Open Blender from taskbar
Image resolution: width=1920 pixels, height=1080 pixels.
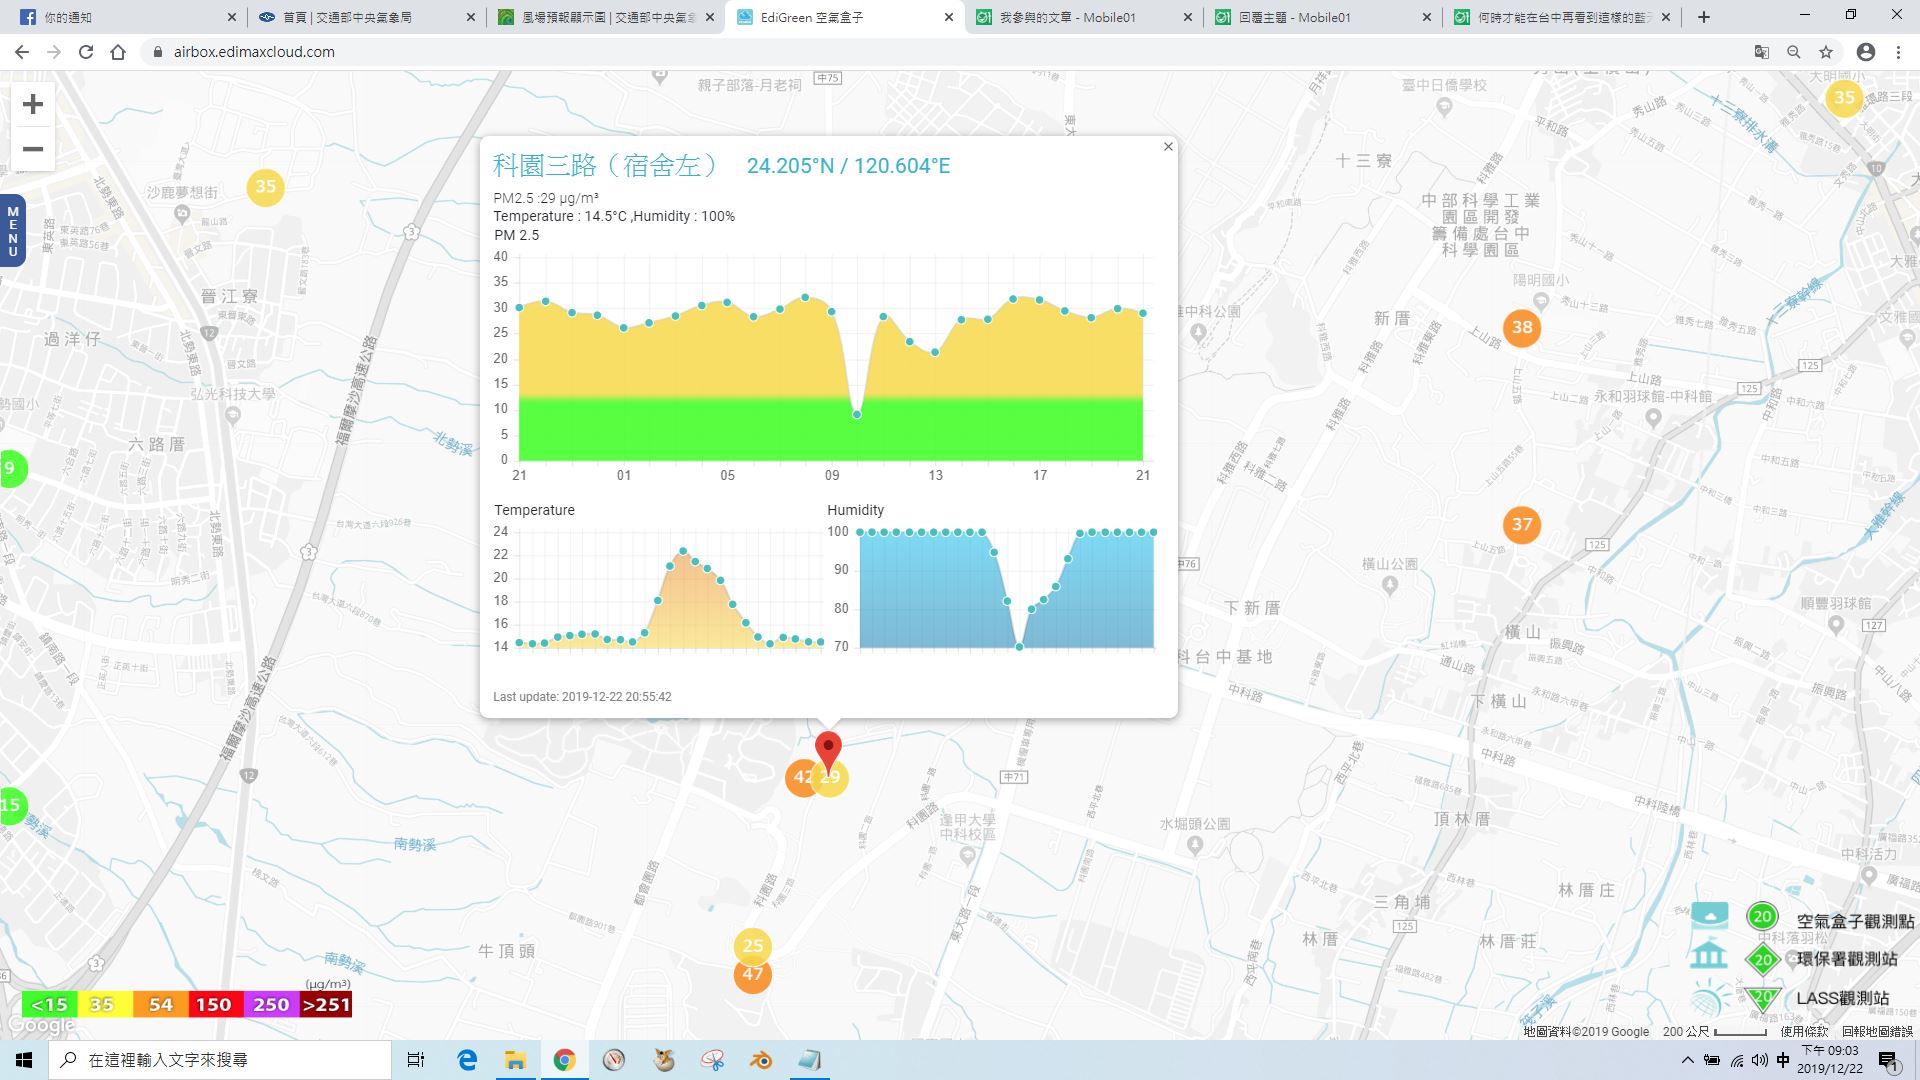click(761, 1060)
